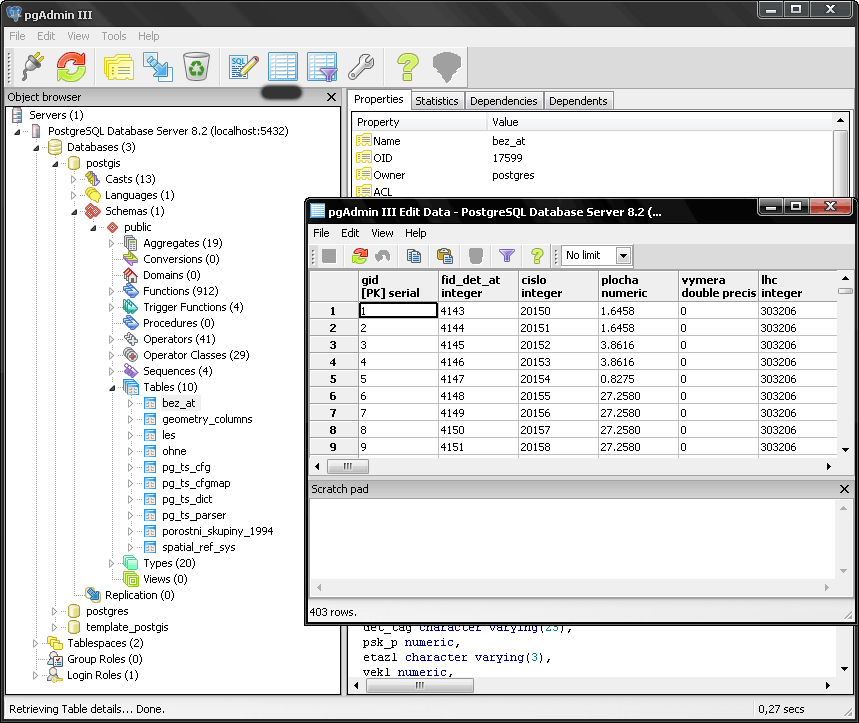Screen dimensions: 859x723
Task: Click cell with cislo value 20154
Action: pos(558,379)
